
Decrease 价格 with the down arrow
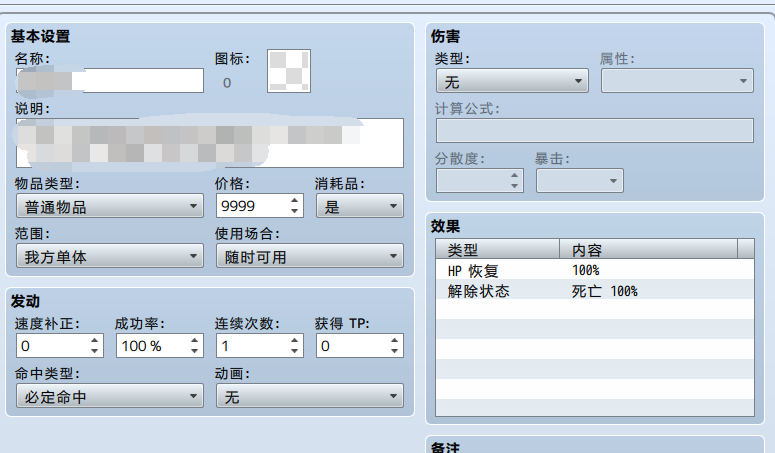coord(295,211)
